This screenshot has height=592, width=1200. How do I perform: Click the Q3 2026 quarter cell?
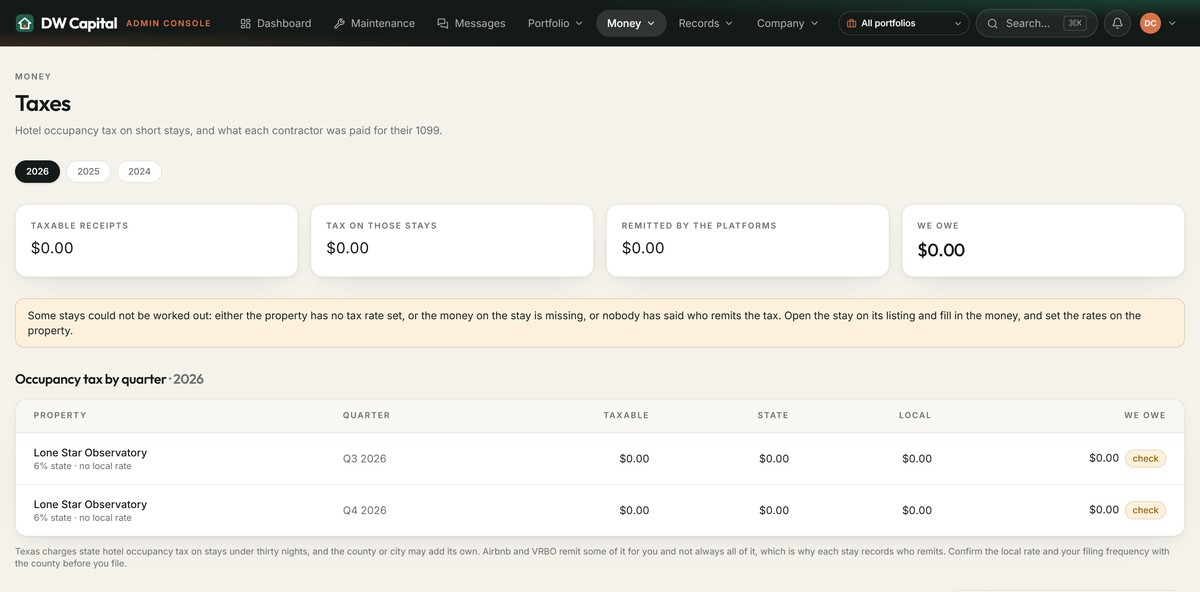pos(364,458)
